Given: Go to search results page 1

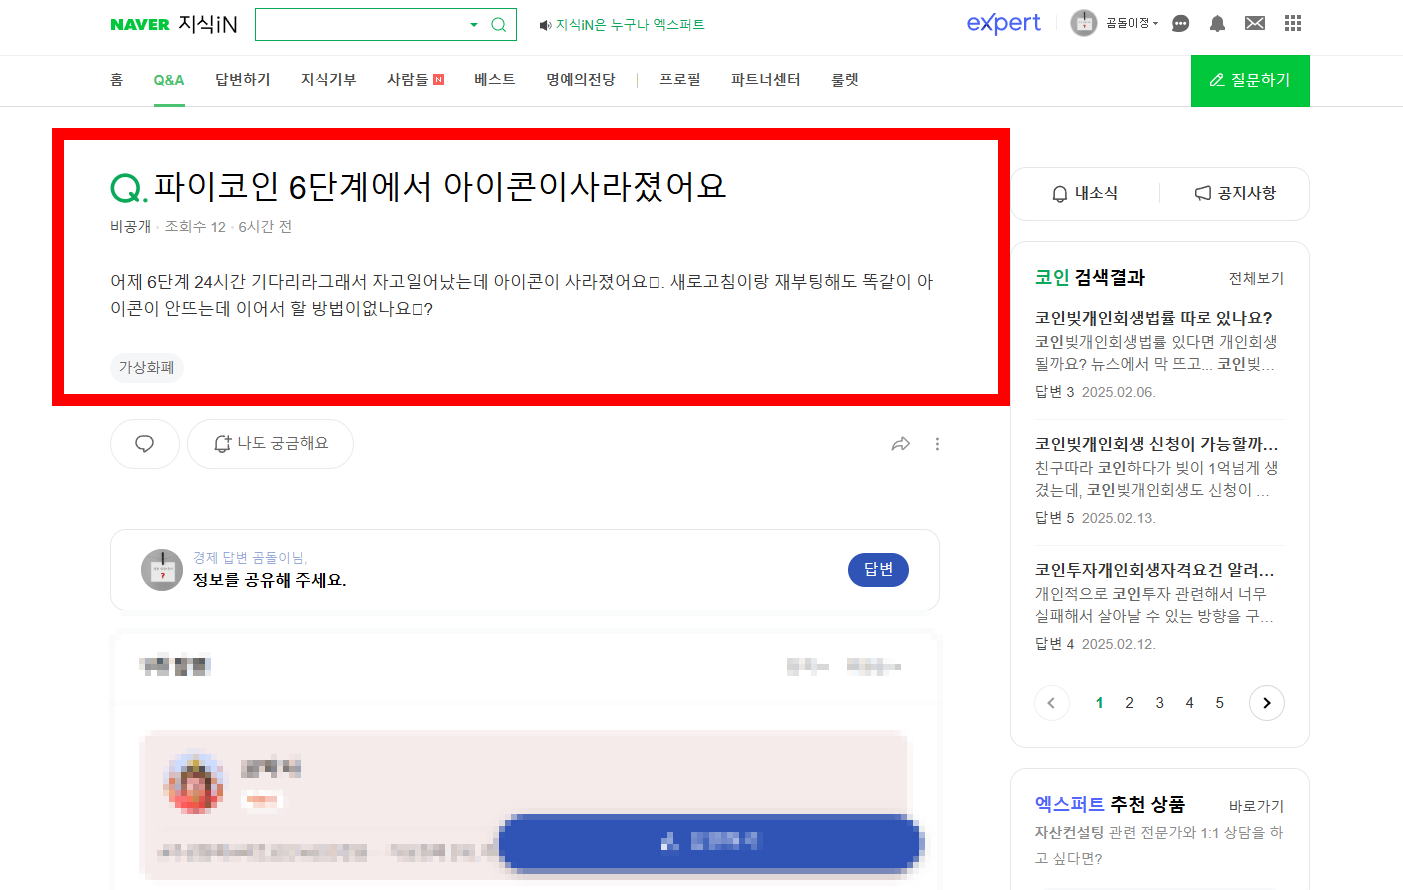Looking at the screenshot, I should click(x=1100, y=703).
